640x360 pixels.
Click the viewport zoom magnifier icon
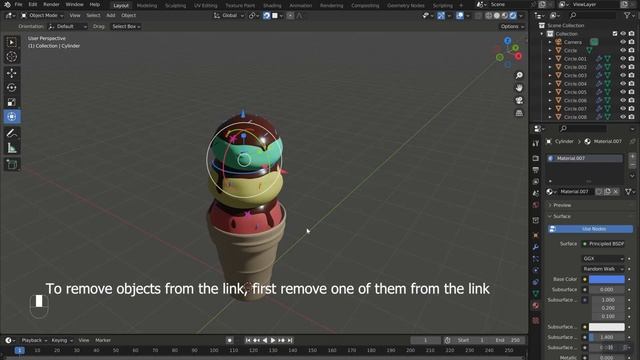519,76
